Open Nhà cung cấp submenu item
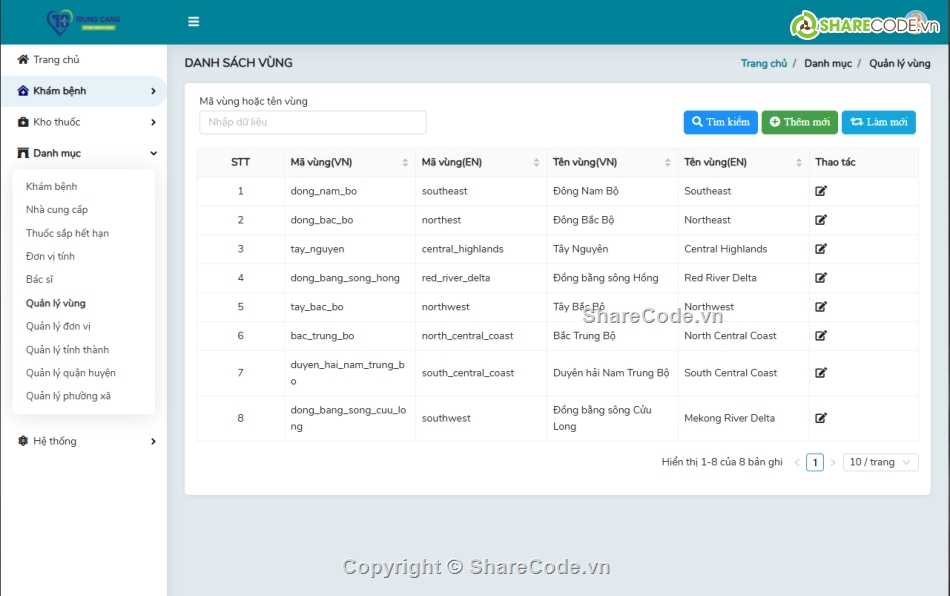The image size is (950, 596). [57, 210]
